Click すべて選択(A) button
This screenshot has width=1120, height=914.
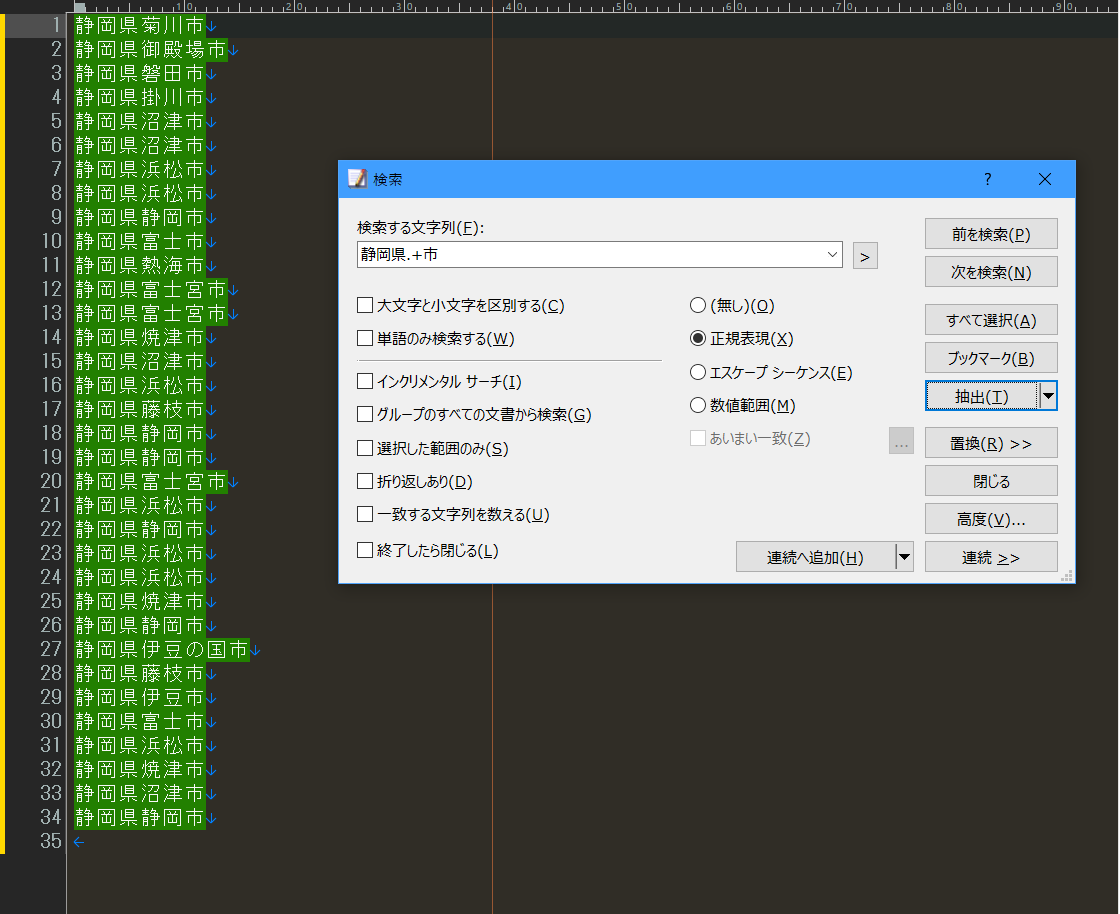point(991,320)
